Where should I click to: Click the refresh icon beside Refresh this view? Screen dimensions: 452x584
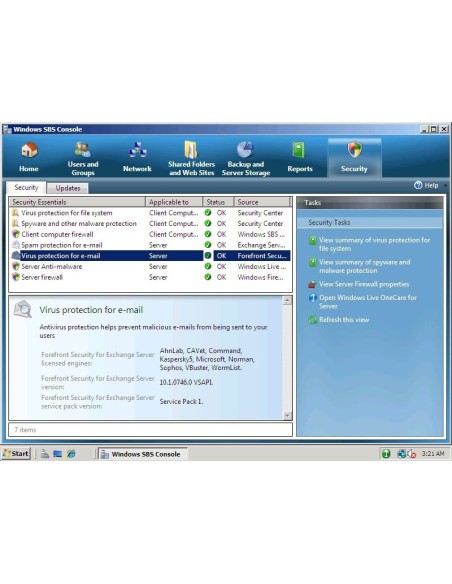tap(312, 320)
